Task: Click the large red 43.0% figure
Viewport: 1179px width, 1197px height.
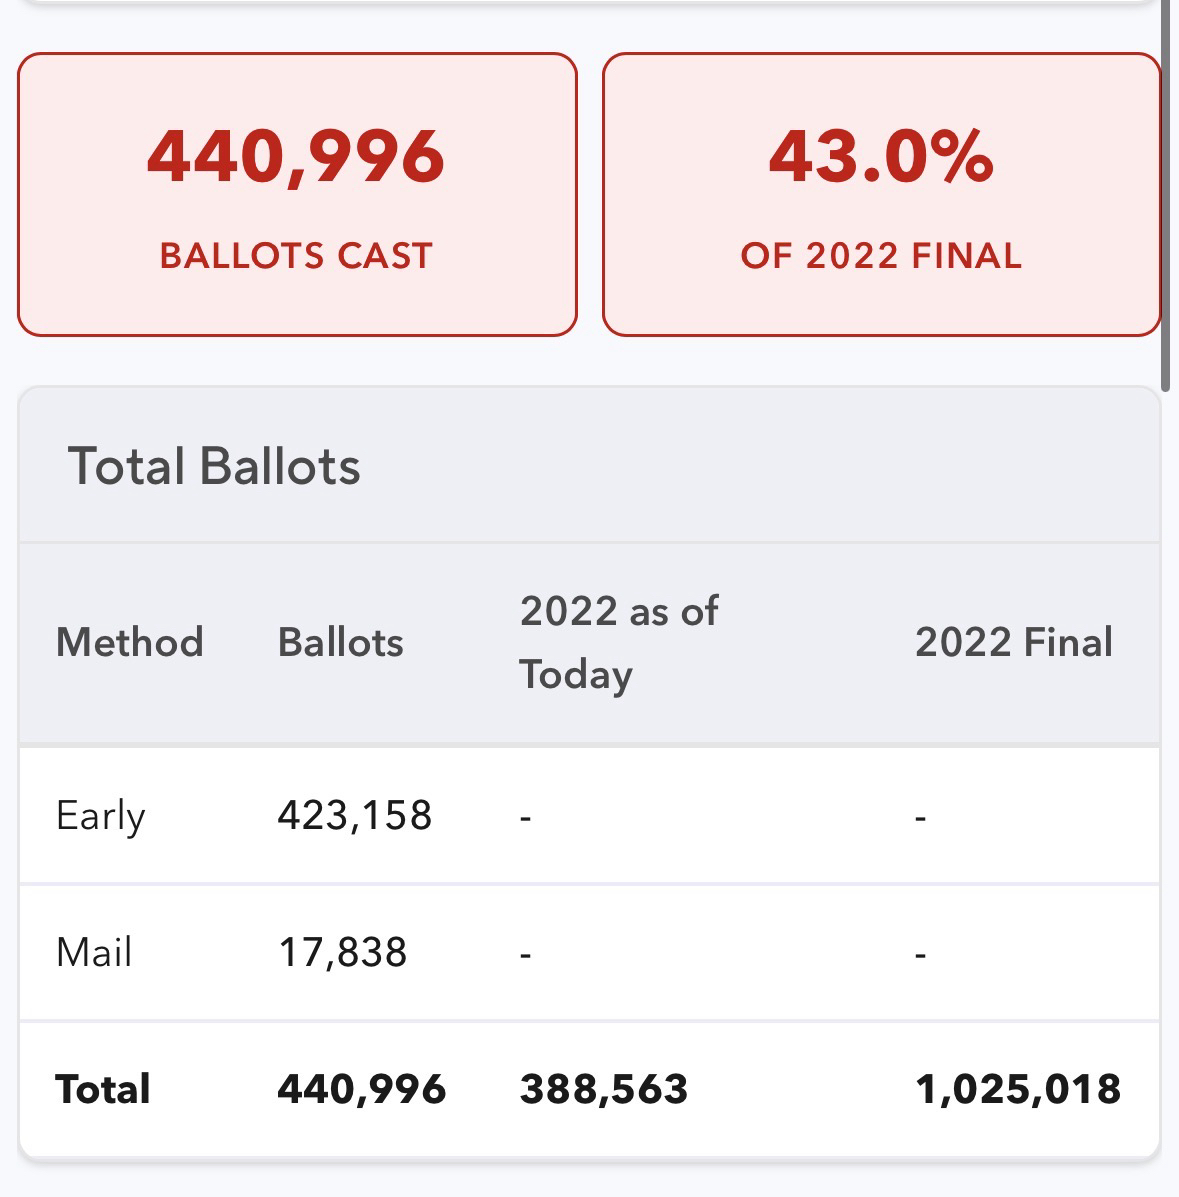Action: [881, 157]
